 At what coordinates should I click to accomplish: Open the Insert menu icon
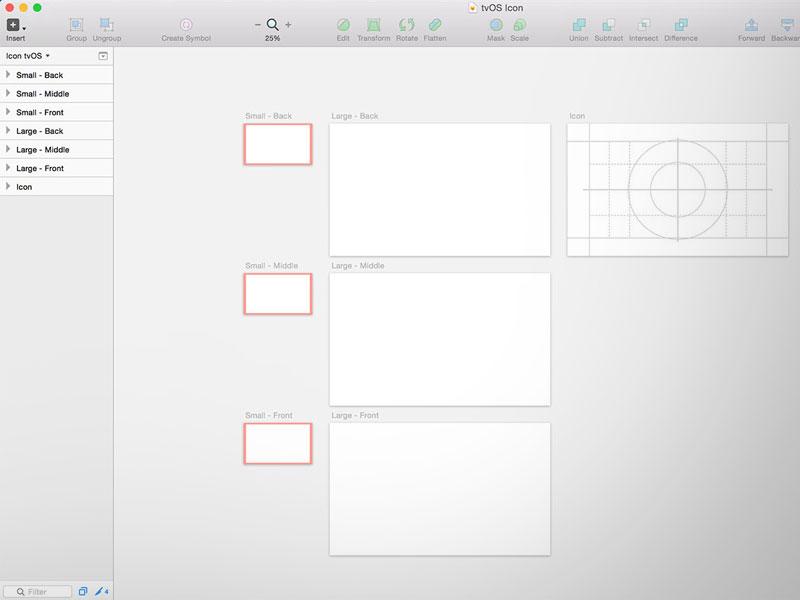coord(14,27)
